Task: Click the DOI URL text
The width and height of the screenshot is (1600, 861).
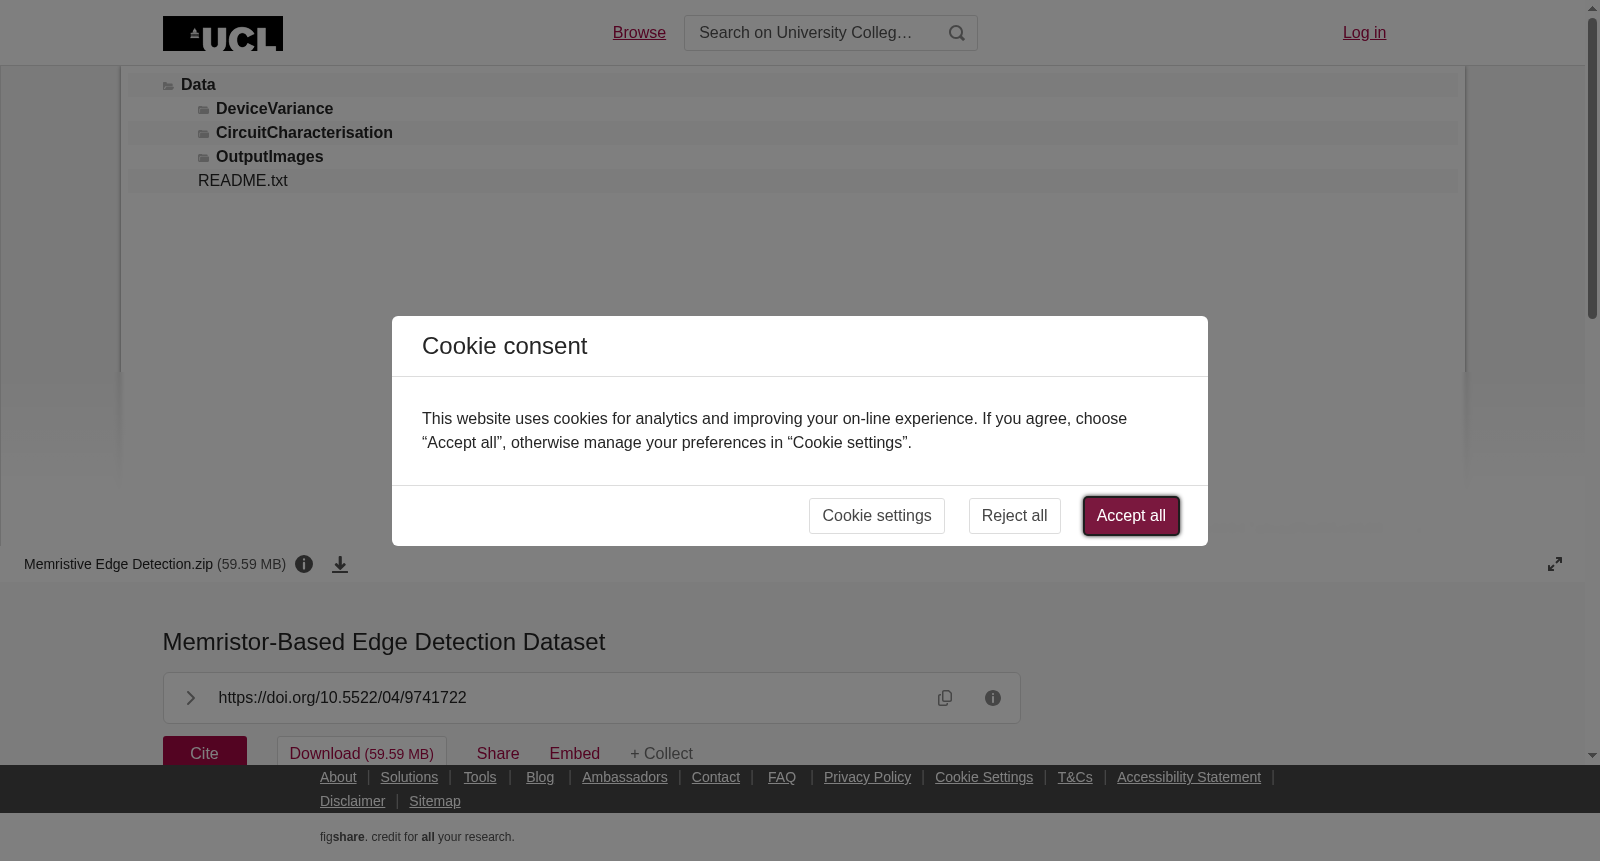Action: pyautogui.click(x=343, y=698)
